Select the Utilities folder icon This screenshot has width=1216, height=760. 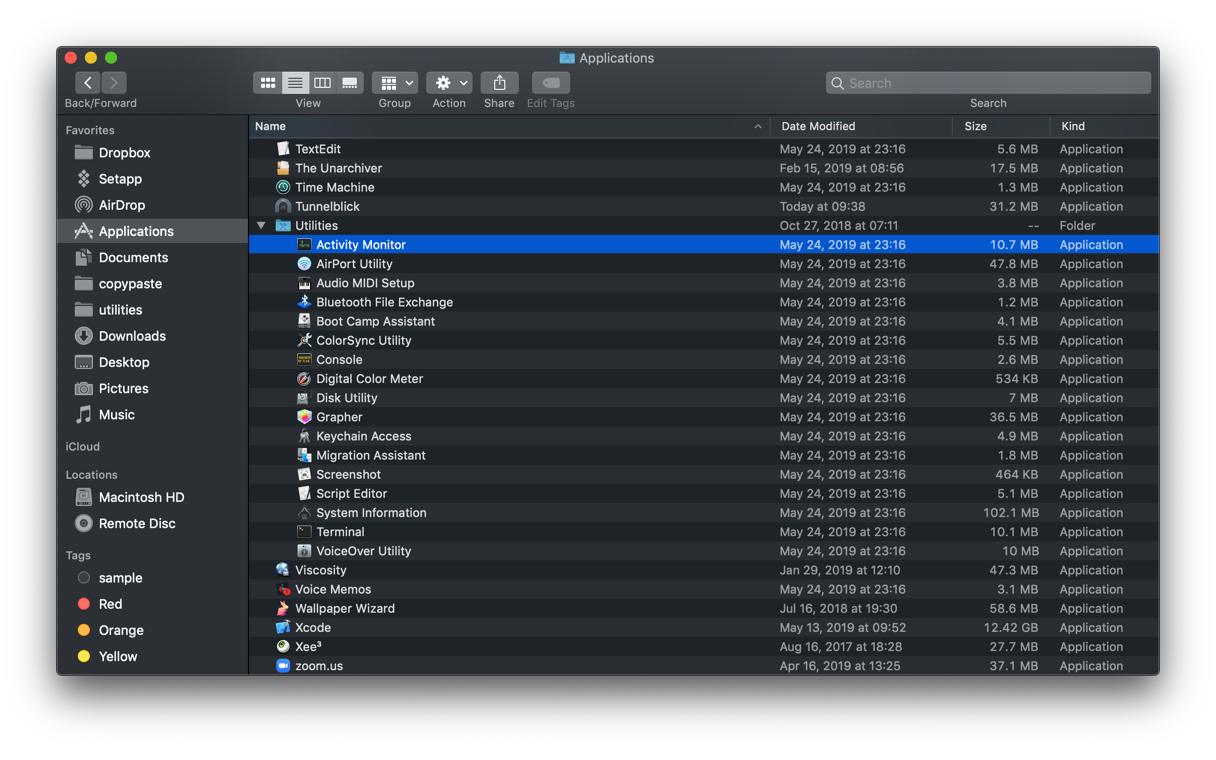(283, 226)
